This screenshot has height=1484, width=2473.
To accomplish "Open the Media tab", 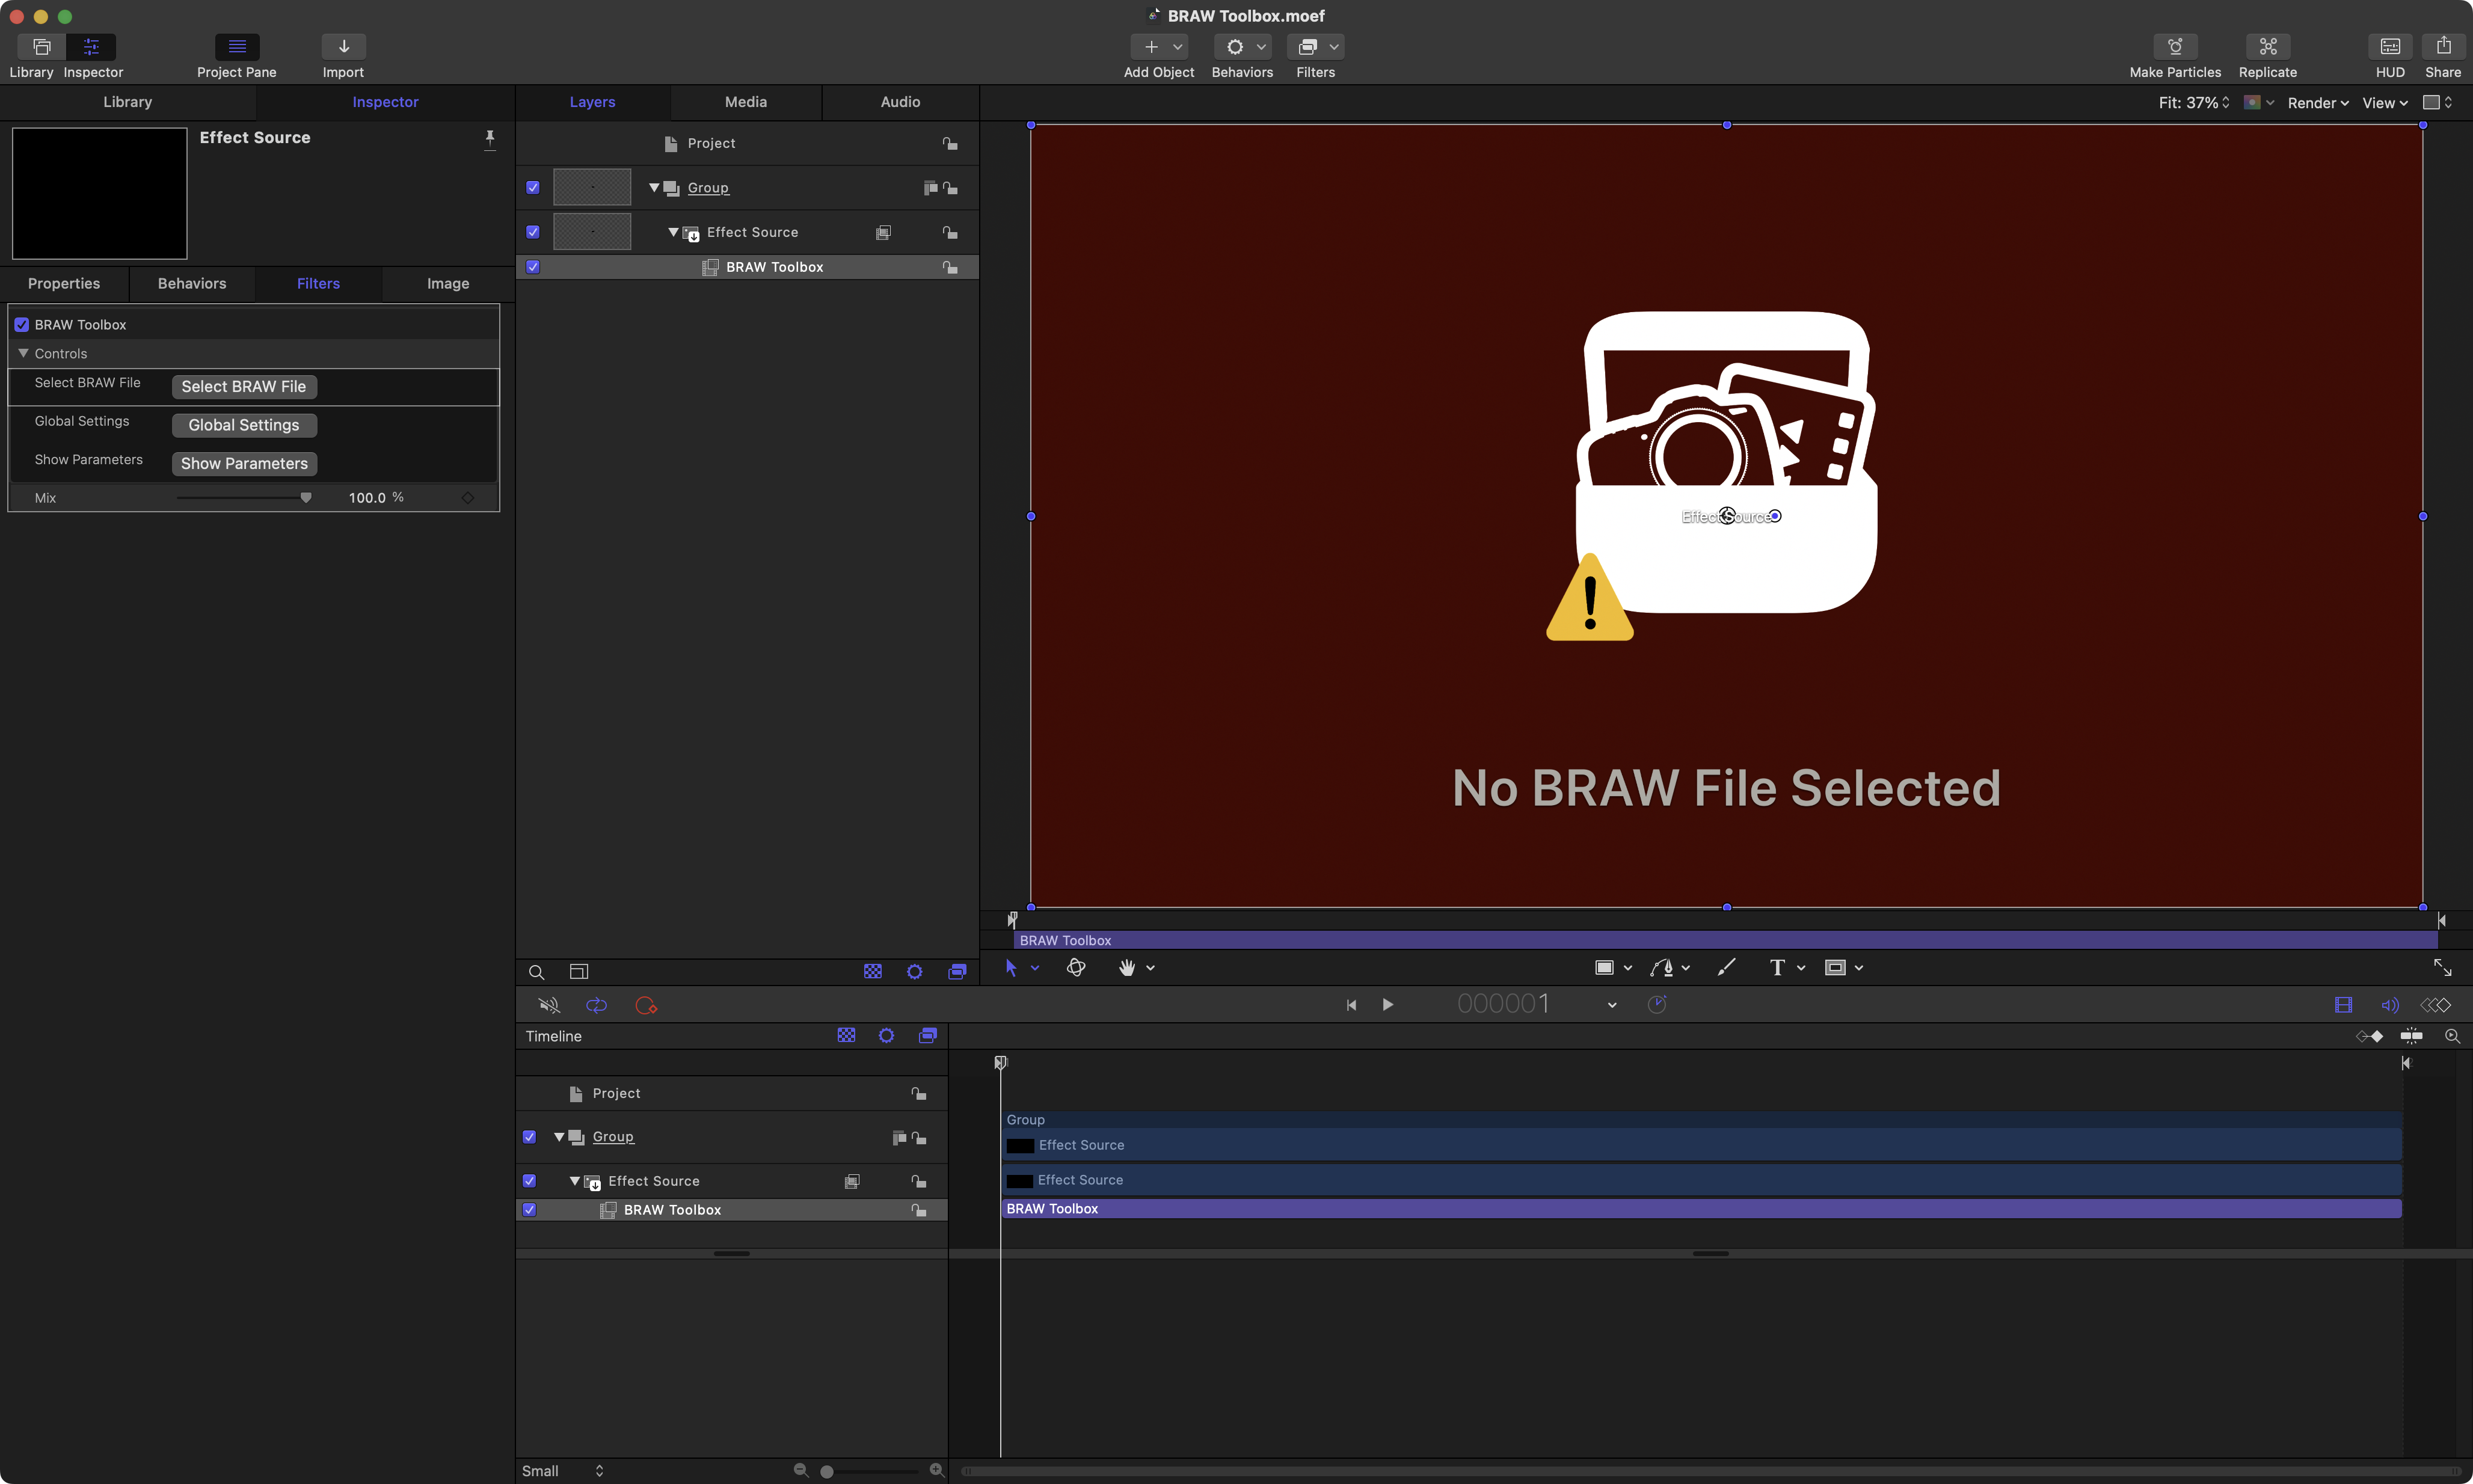I will coord(745,102).
